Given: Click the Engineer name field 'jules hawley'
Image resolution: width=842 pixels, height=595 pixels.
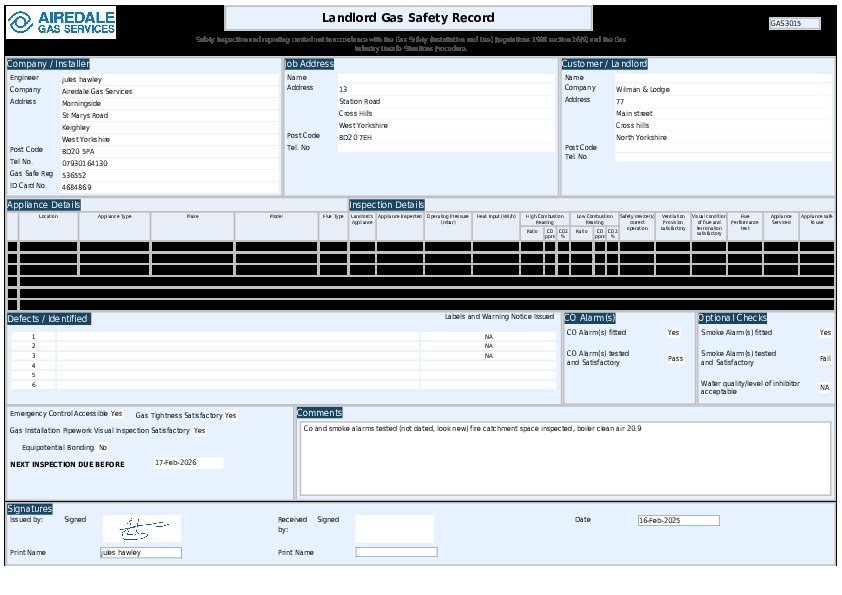Looking at the screenshot, I should (x=169, y=79).
